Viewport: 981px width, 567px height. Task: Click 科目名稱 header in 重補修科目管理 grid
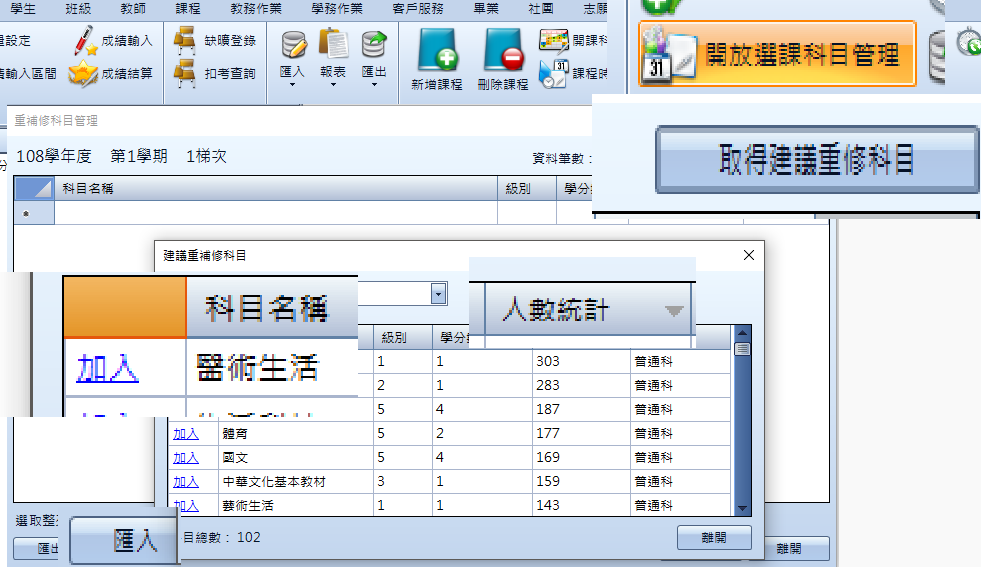click(276, 188)
